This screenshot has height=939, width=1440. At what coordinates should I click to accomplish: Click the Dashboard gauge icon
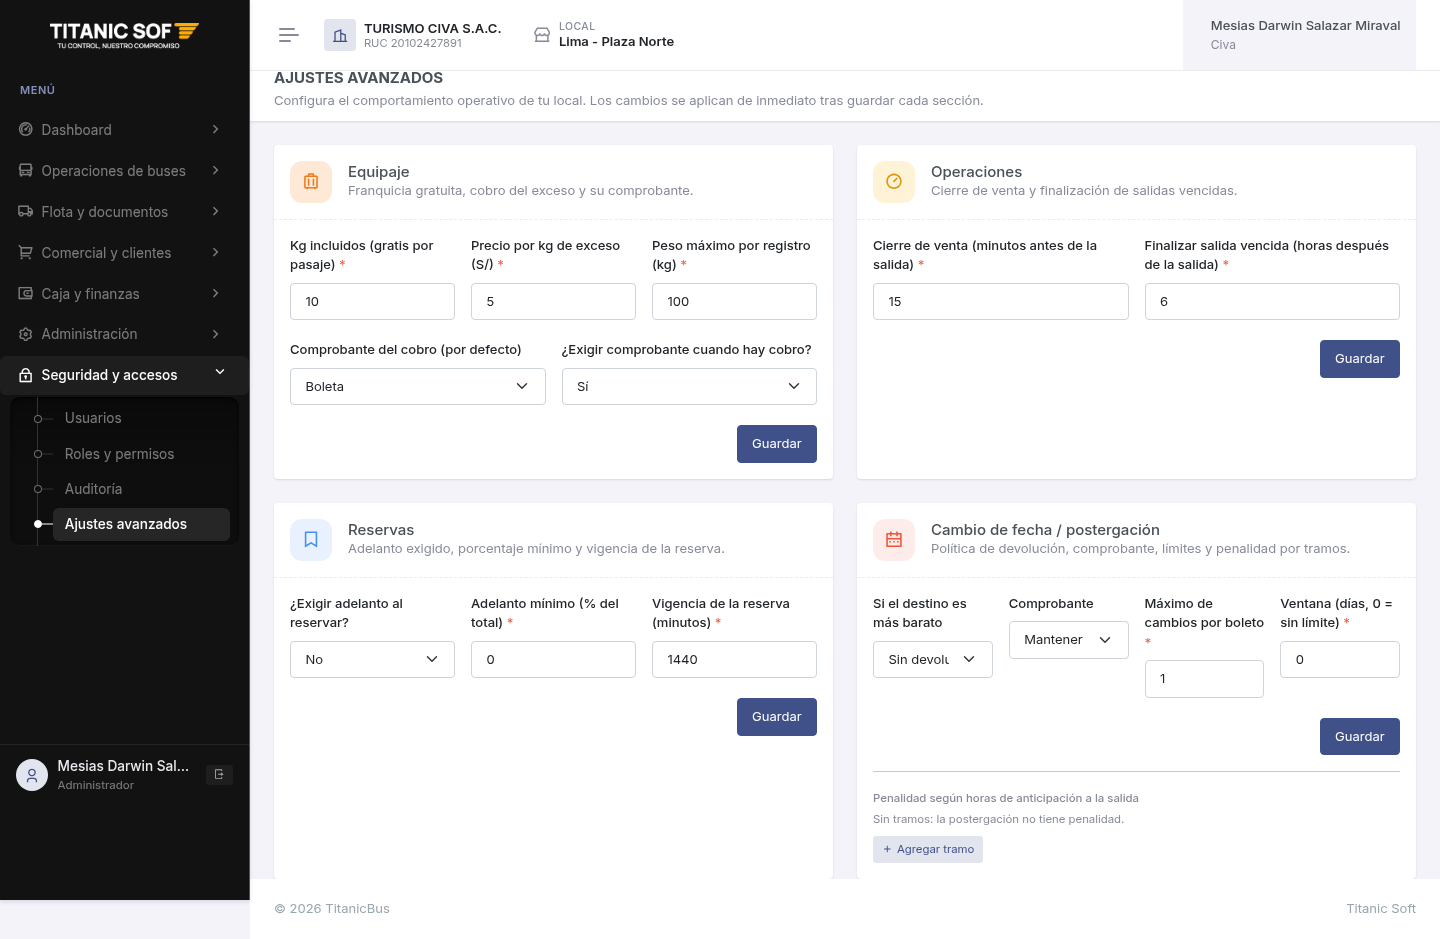26,129
